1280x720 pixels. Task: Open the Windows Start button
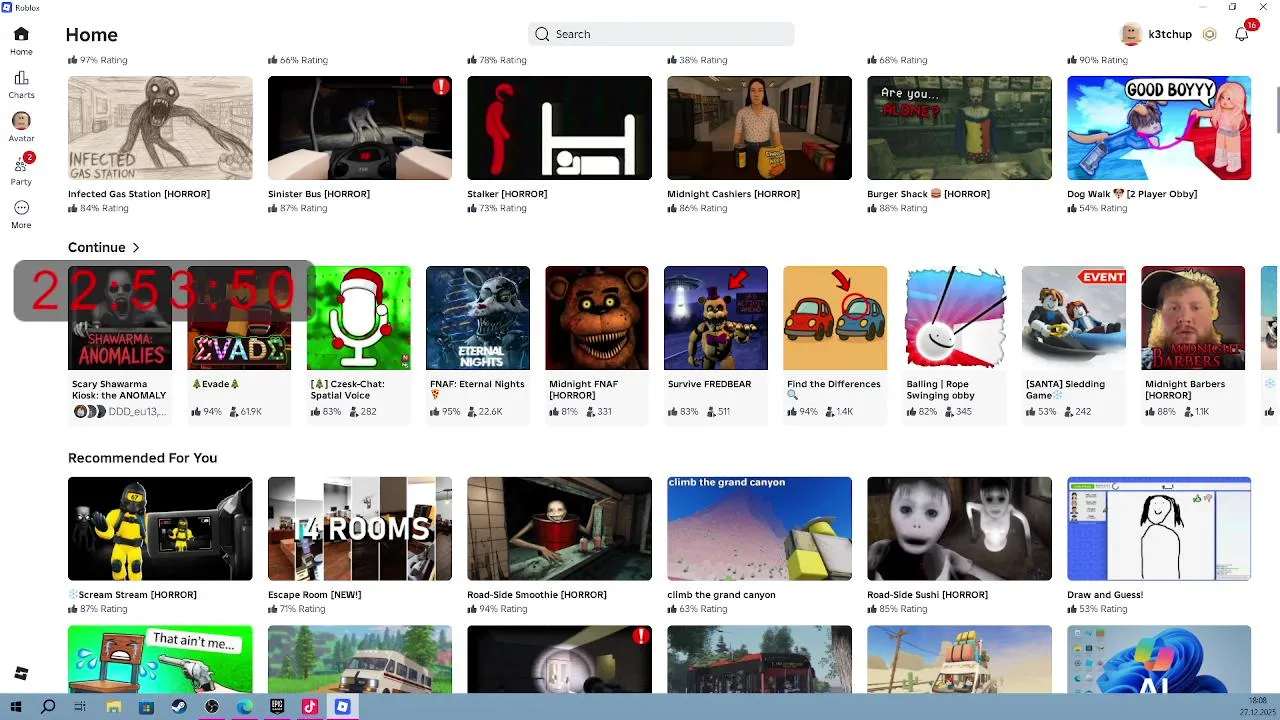click(x=15, y=707)
